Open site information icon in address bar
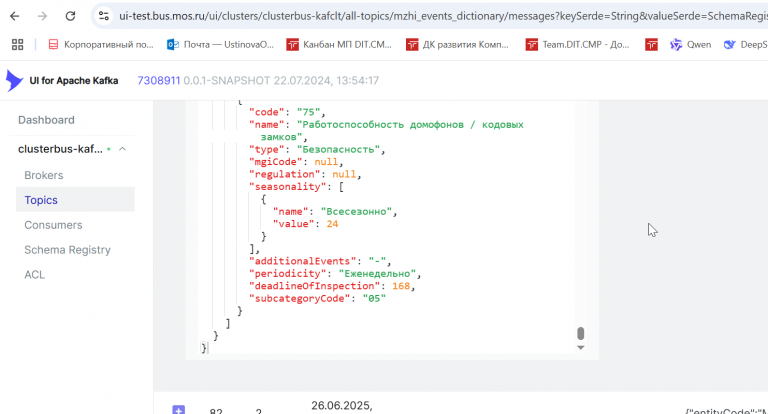The image size is (768, 414). coord(104,16)
